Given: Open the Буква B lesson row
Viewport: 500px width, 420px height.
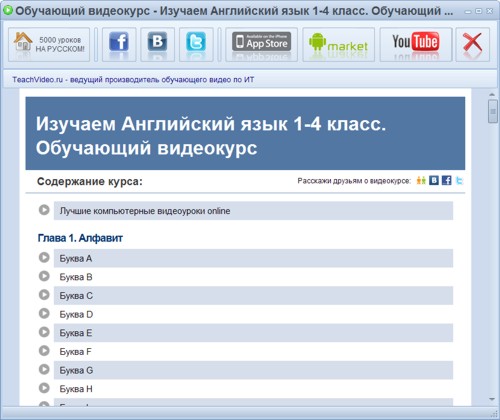Looking at the screenshot, I should pyautogui.click(x=253, y=277).
